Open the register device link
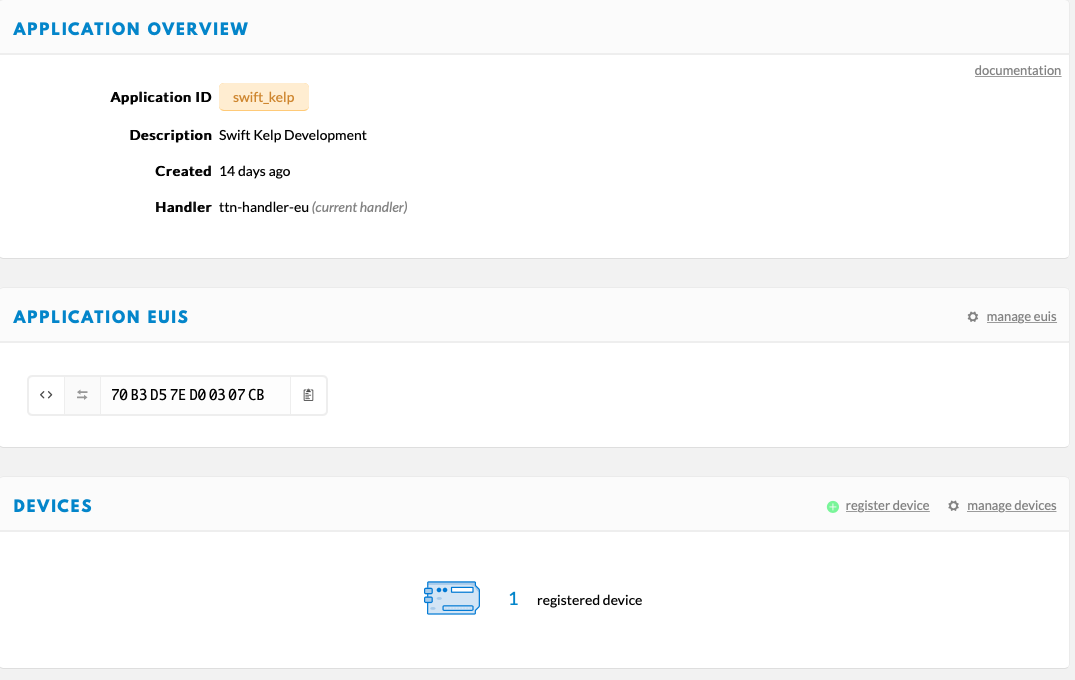Viewport: 1075px width, 680px height. tap(887, 506)
